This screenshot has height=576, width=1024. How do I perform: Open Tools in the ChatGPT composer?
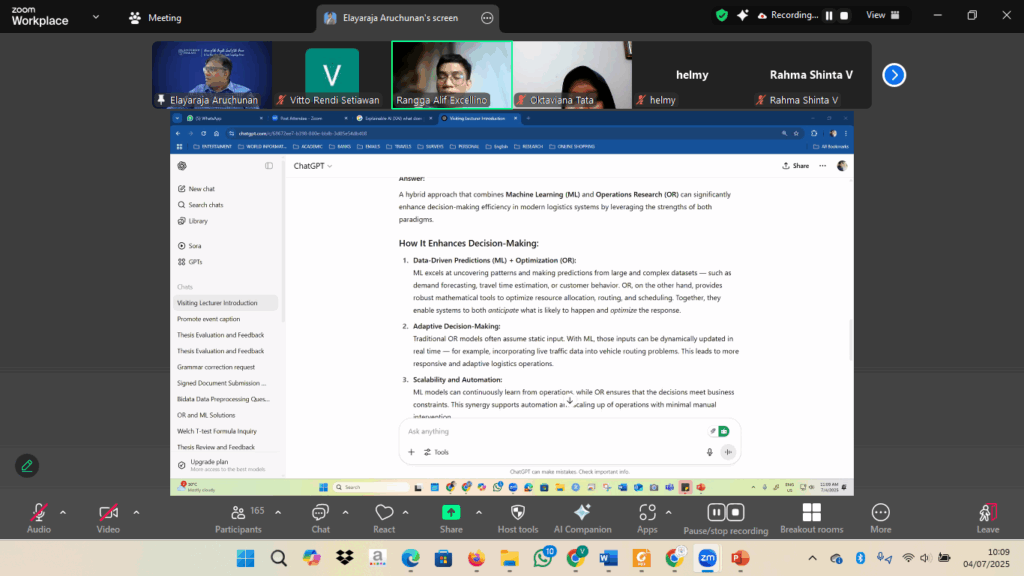(x=436, y=452)
